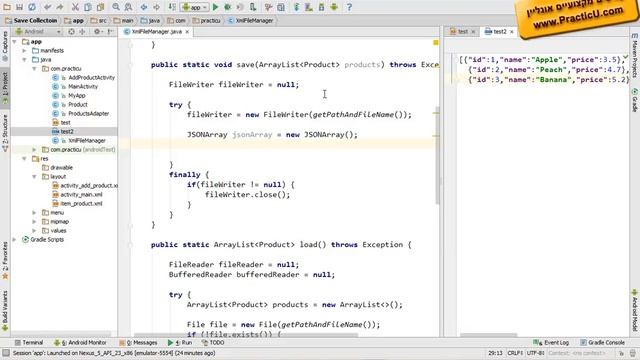Screen dimensions: 640x360
Task: Click the Redo arrow icon
Action: (x=60, y=7)
